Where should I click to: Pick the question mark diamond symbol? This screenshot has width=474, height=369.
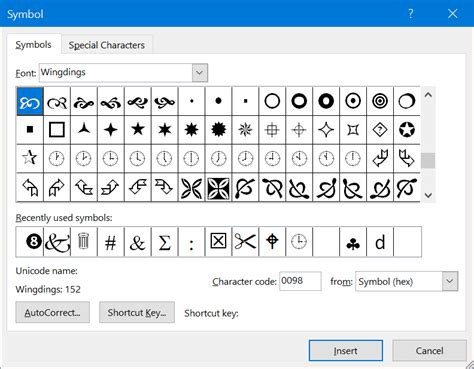point(380,129)
